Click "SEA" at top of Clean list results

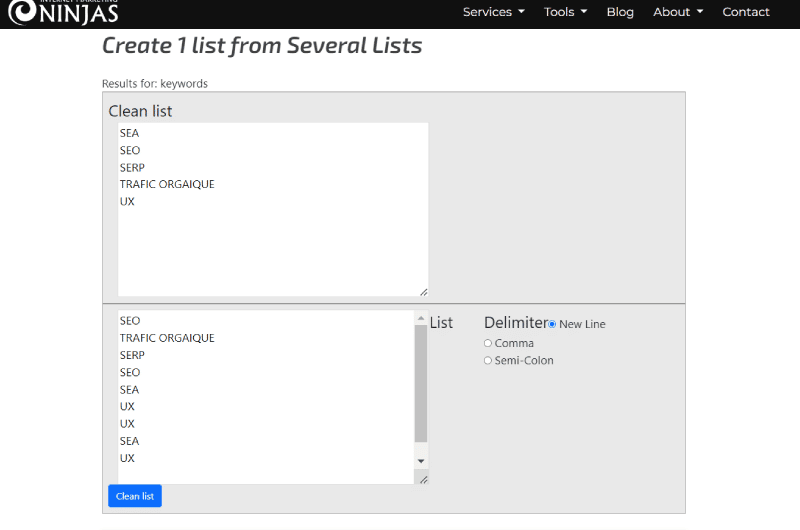click(x=129, y=133)
